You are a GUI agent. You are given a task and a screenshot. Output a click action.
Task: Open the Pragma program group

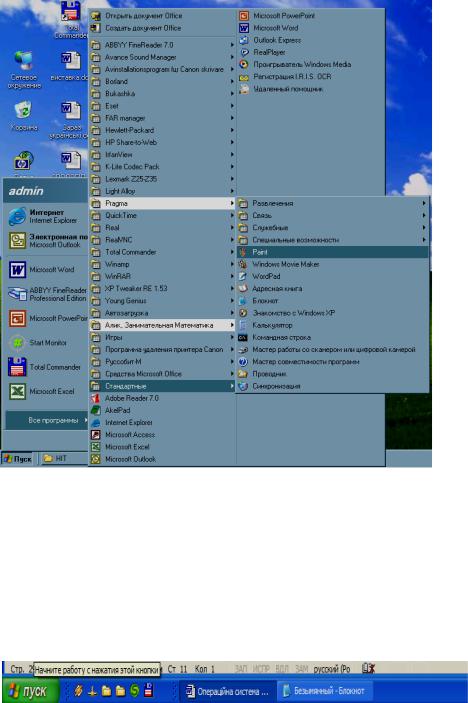(x=162, y=203)
